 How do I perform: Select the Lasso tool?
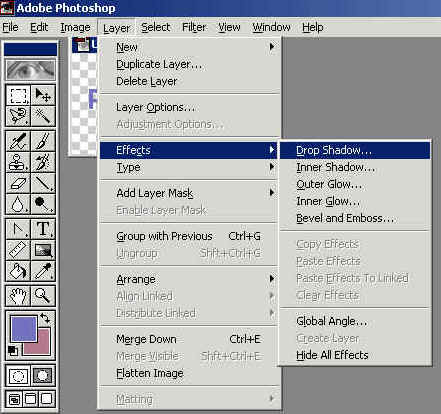point(18,116)
